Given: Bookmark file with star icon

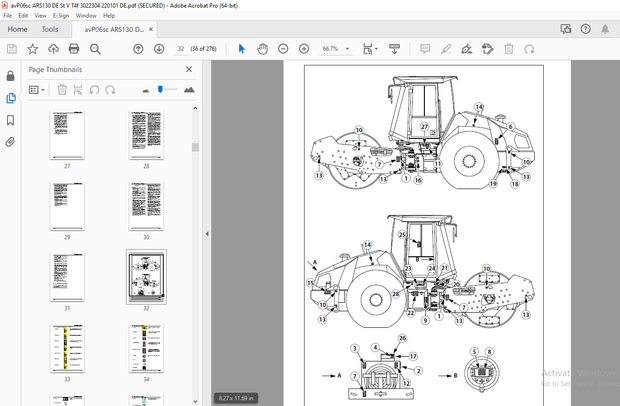Looking at the screenshot, I should coord(32,49).
